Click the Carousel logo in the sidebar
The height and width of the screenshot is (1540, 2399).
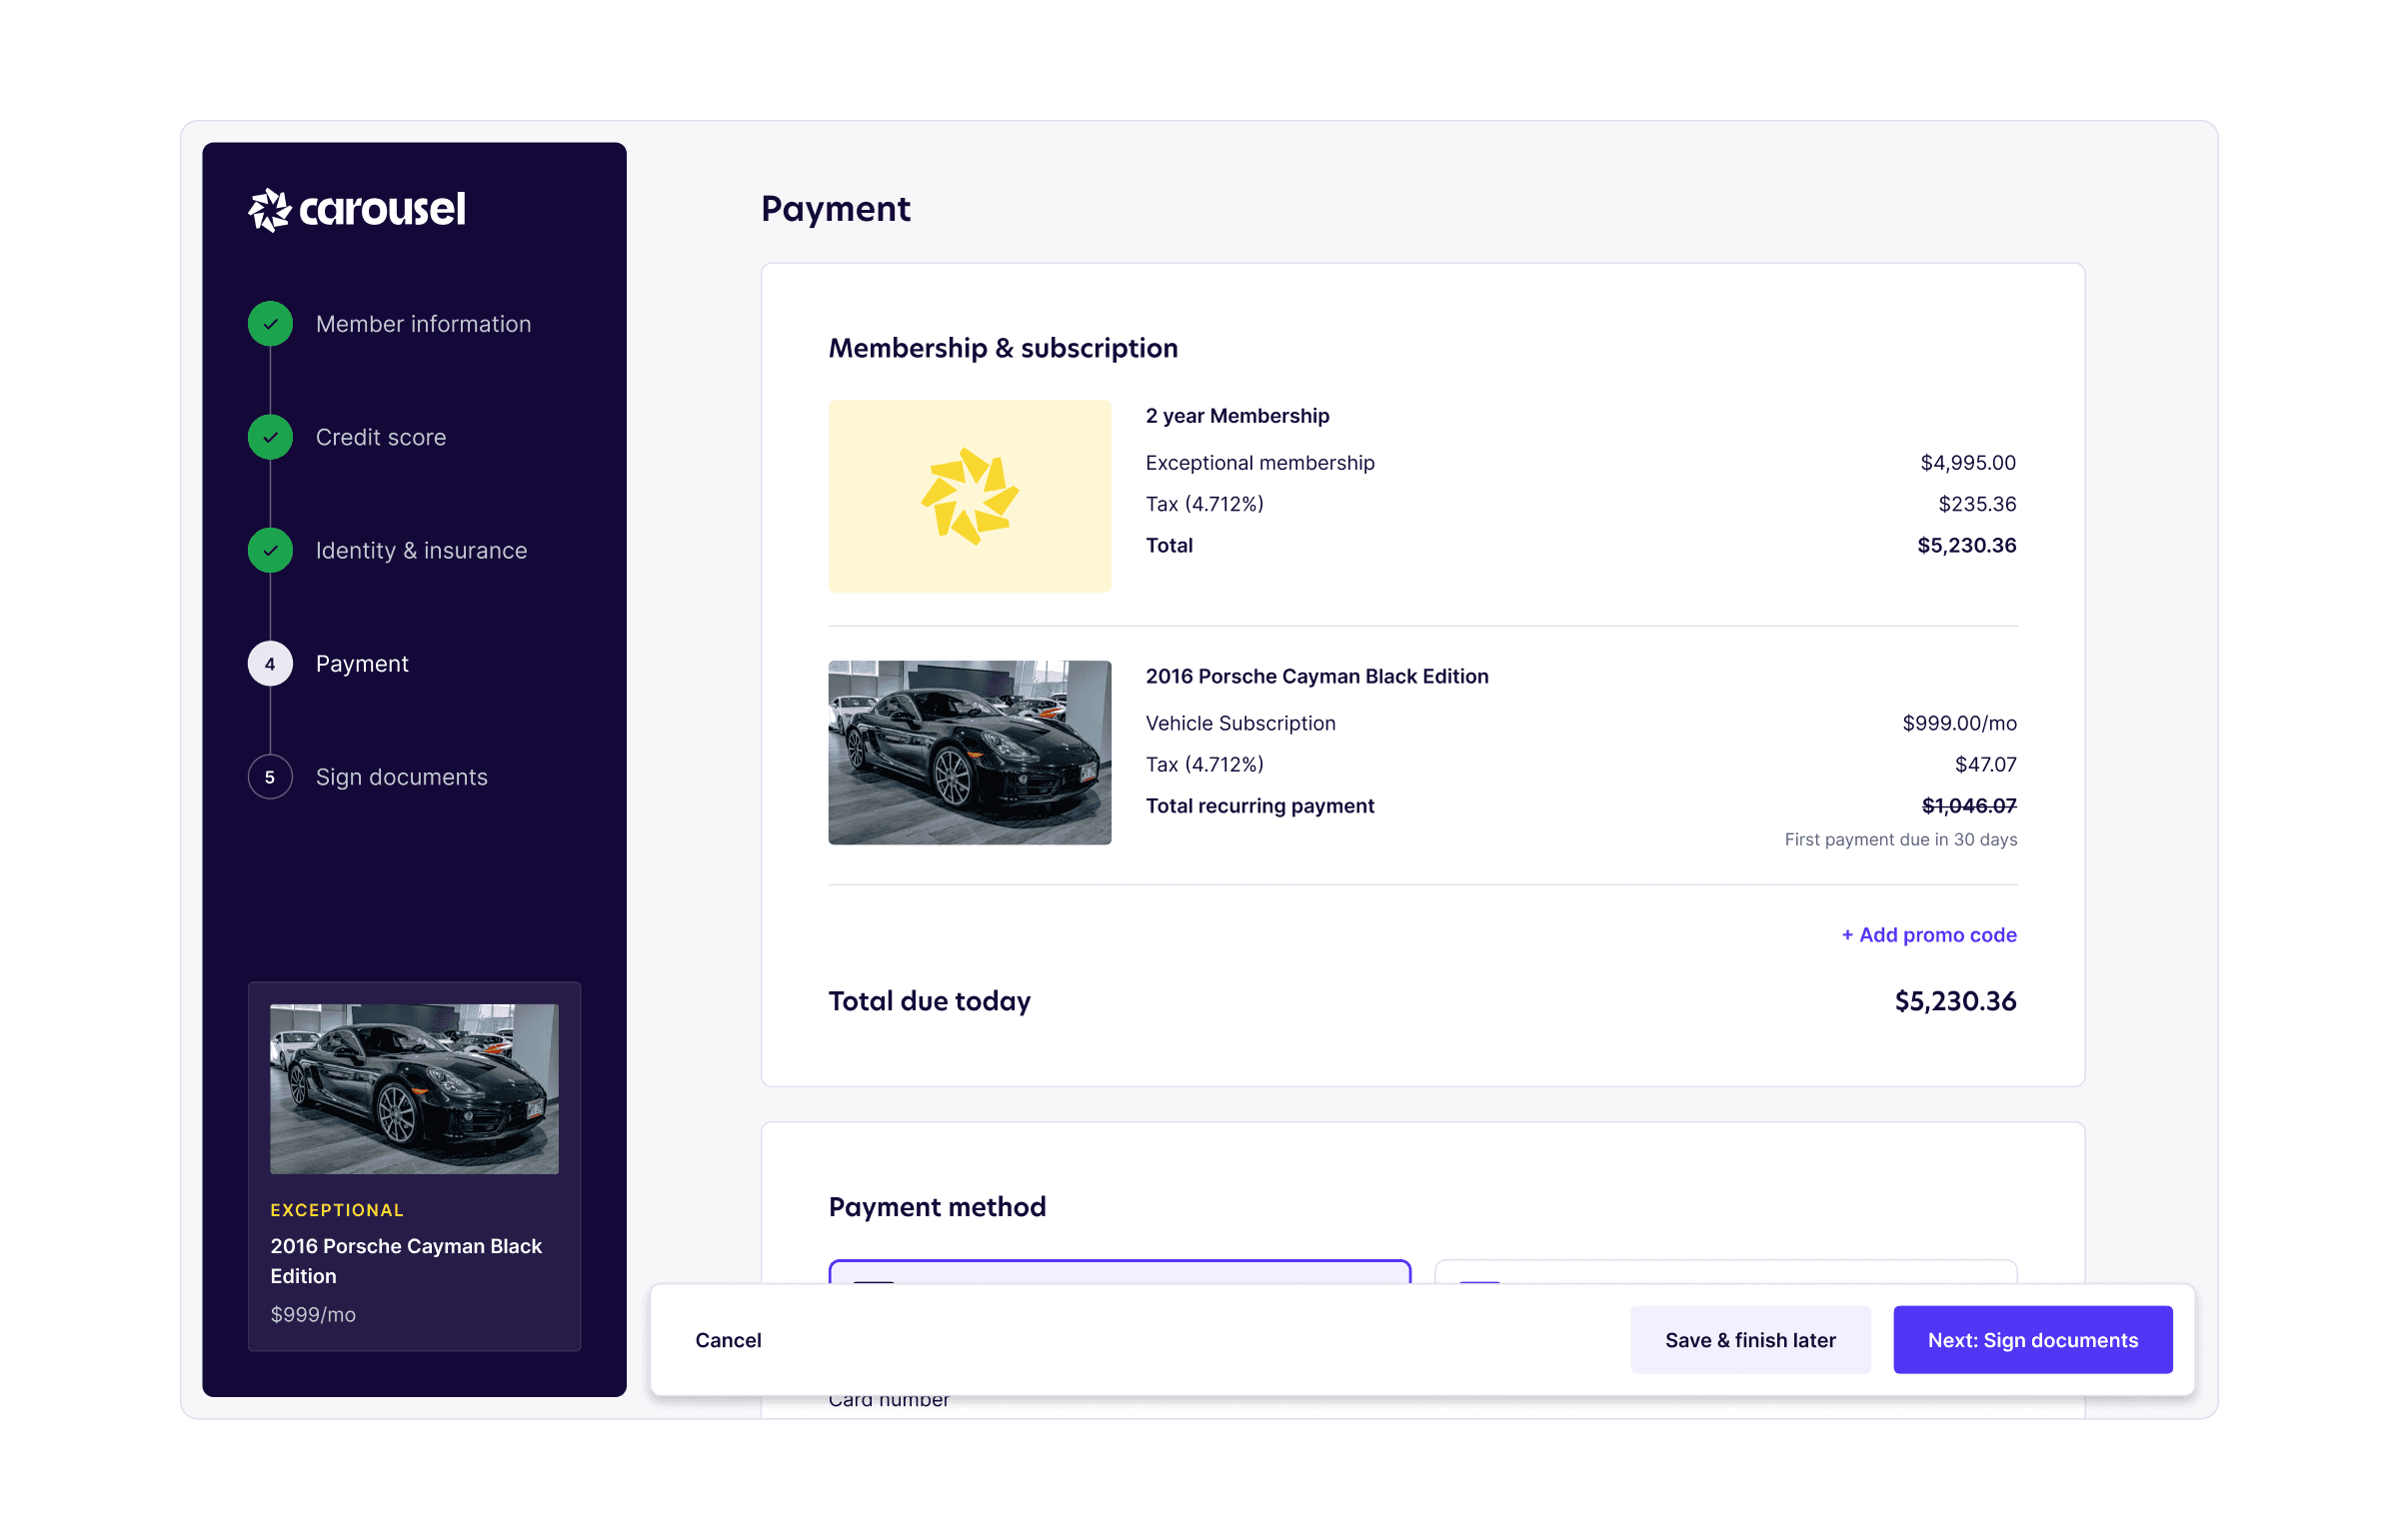[357, 209]
